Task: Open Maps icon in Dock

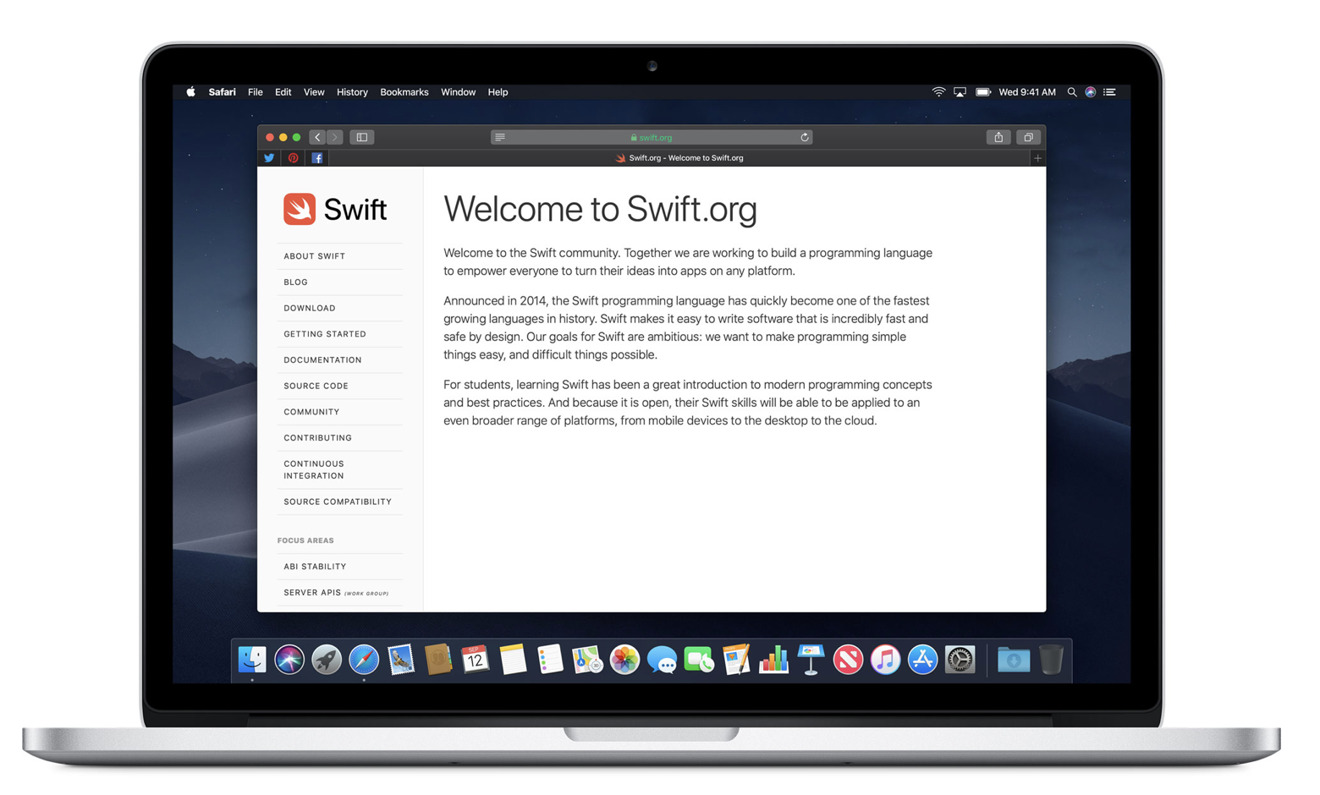Action: pos(587,660)
